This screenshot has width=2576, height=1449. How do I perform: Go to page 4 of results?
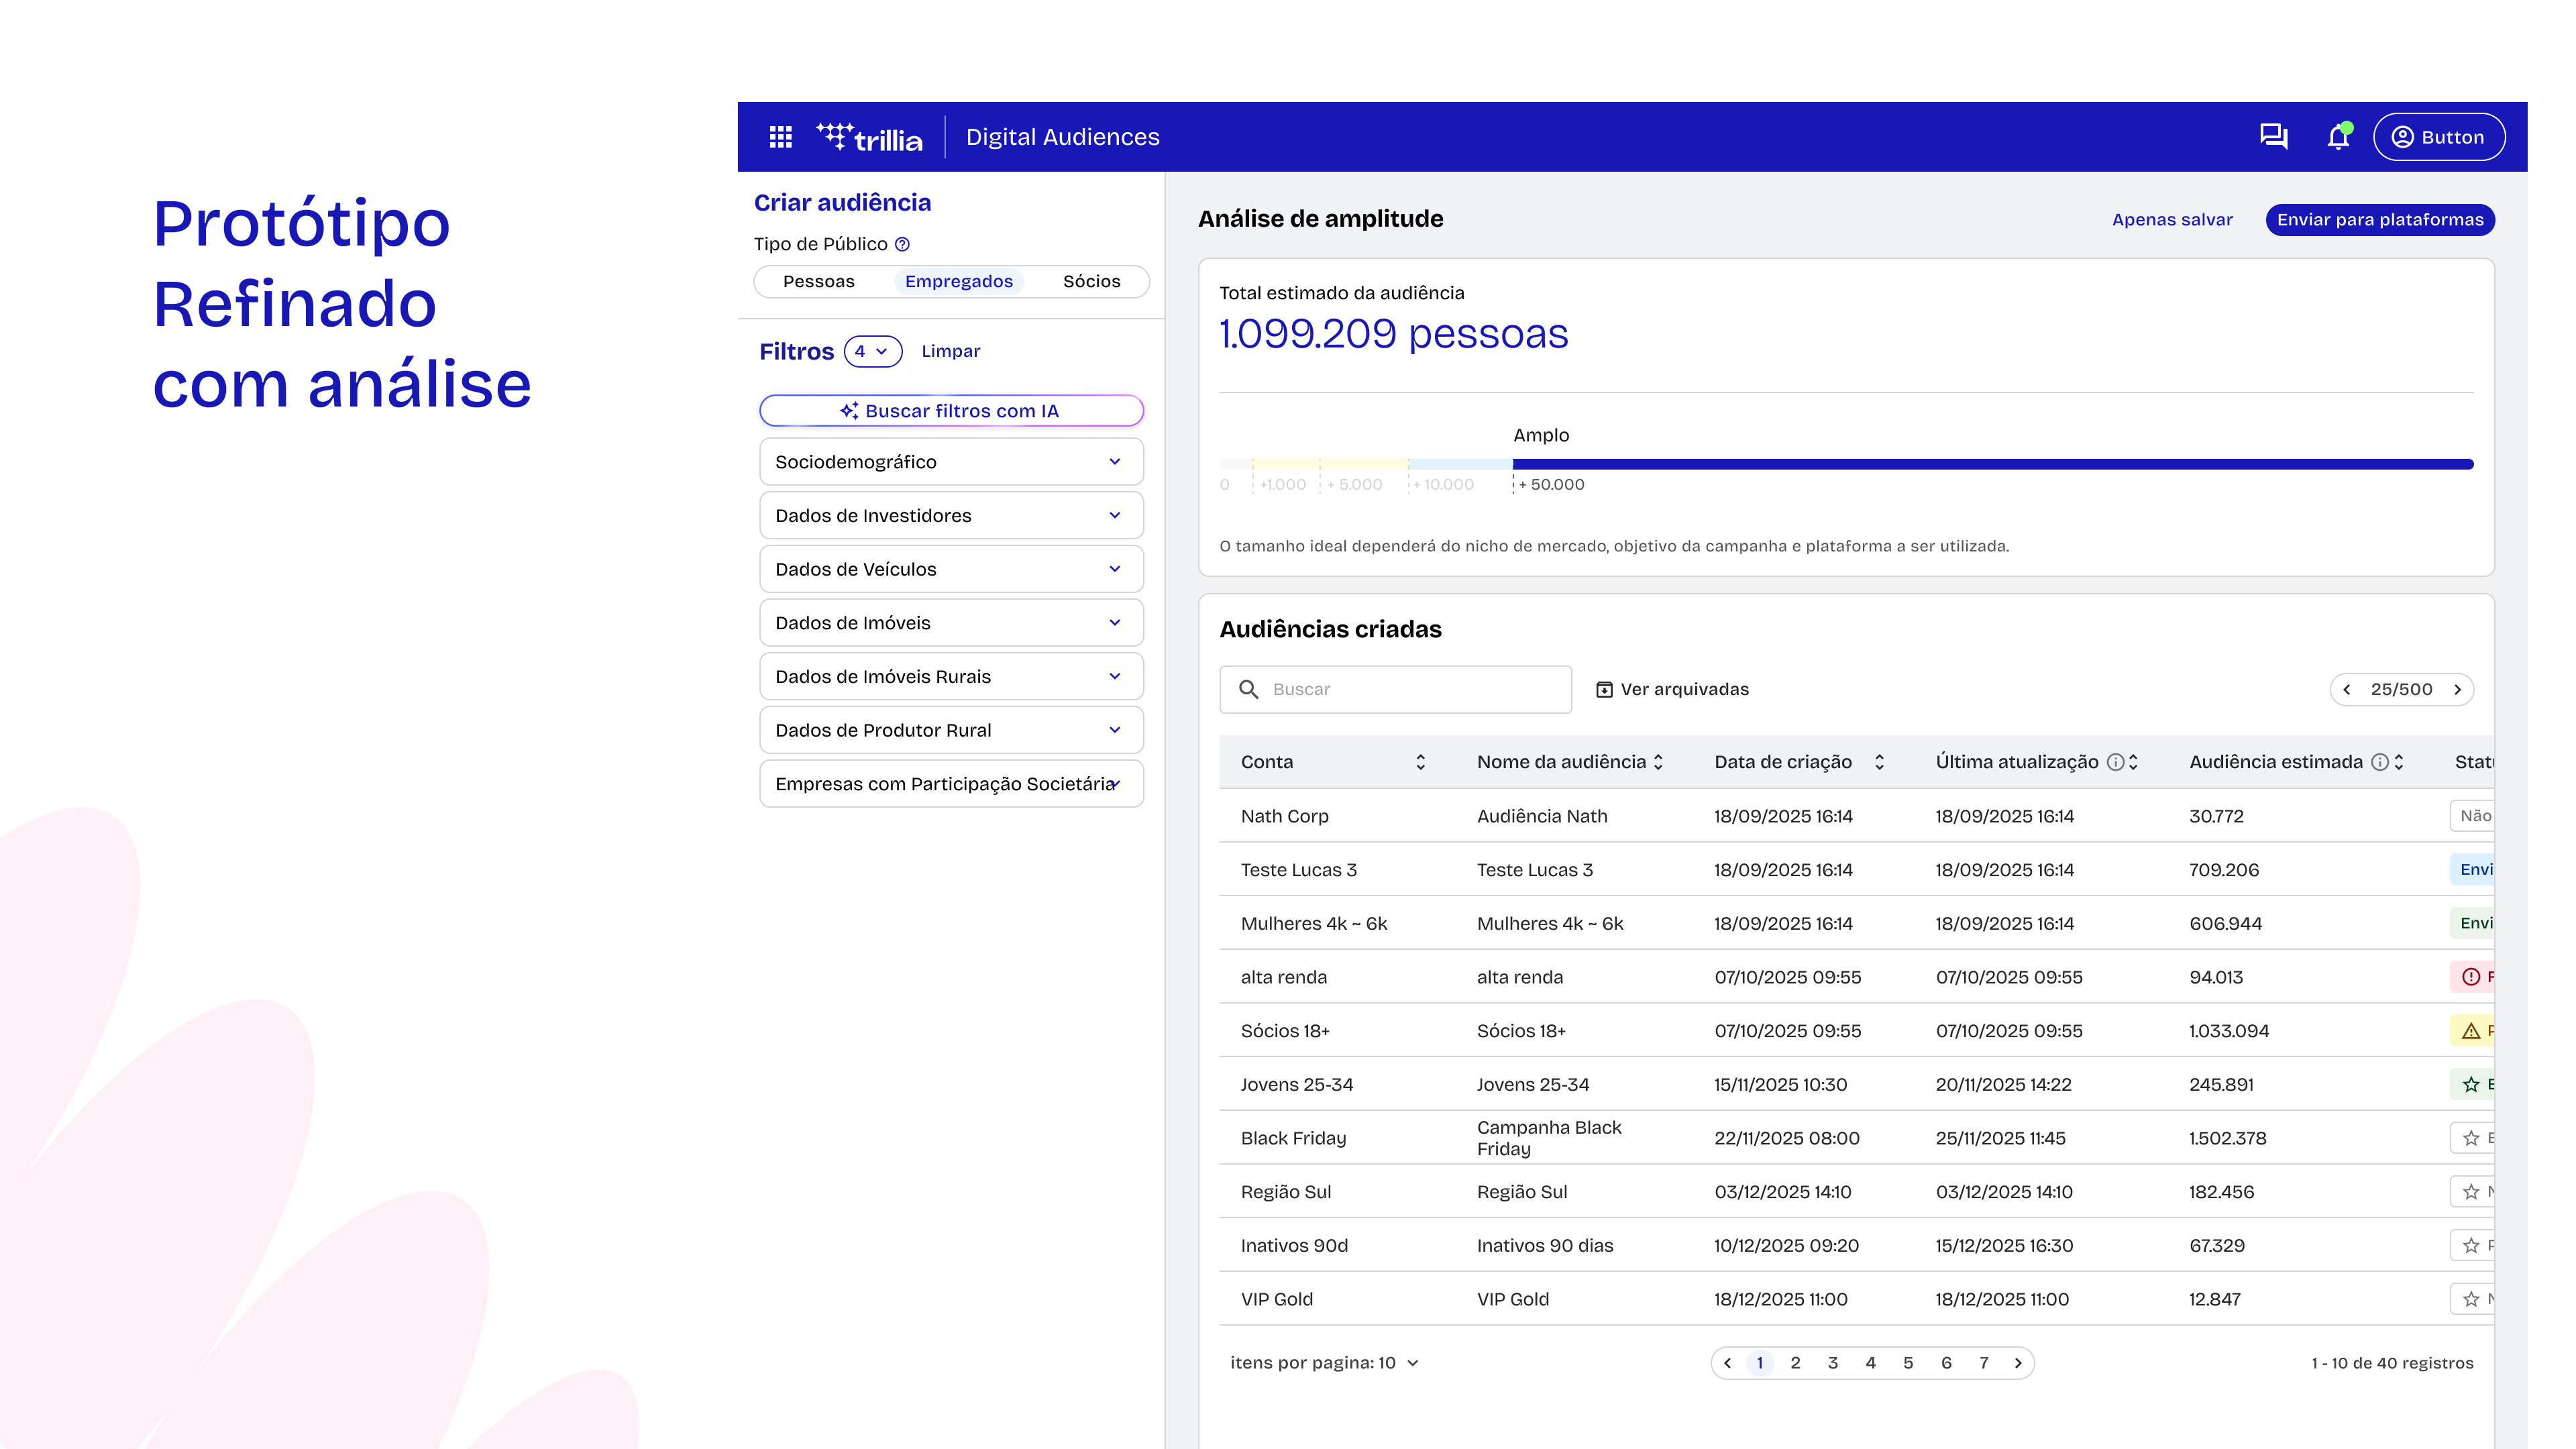1871,1363
